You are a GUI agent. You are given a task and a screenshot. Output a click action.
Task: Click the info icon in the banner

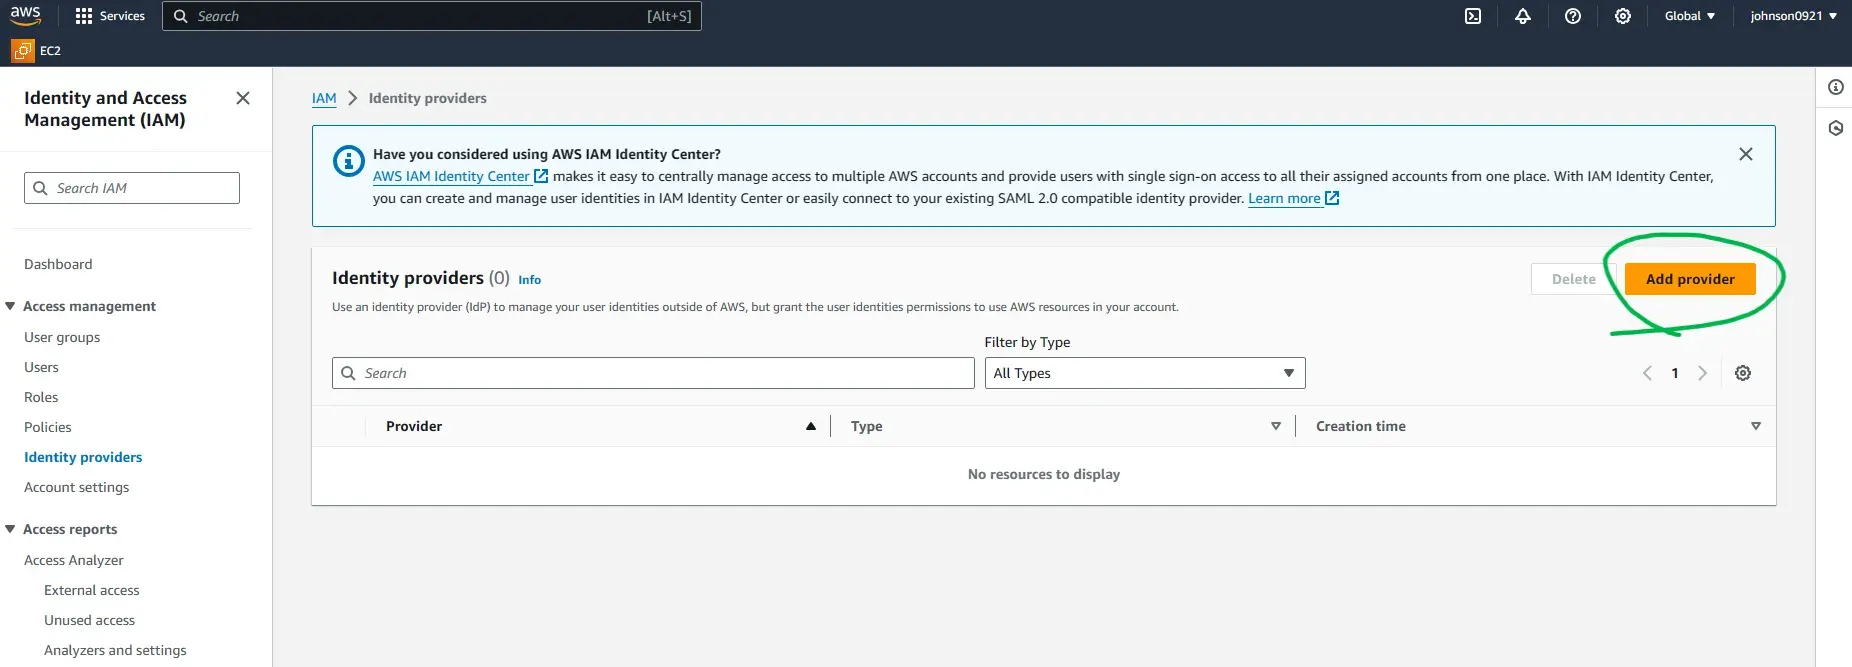click(x=348, y=161)
